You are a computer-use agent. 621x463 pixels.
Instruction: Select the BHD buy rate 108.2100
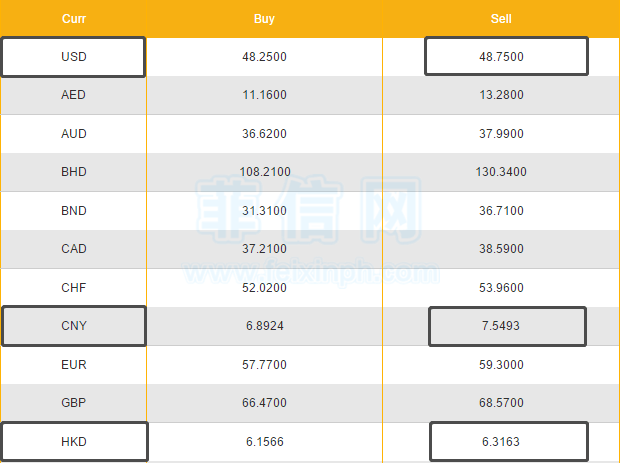(x=264, y=172)
